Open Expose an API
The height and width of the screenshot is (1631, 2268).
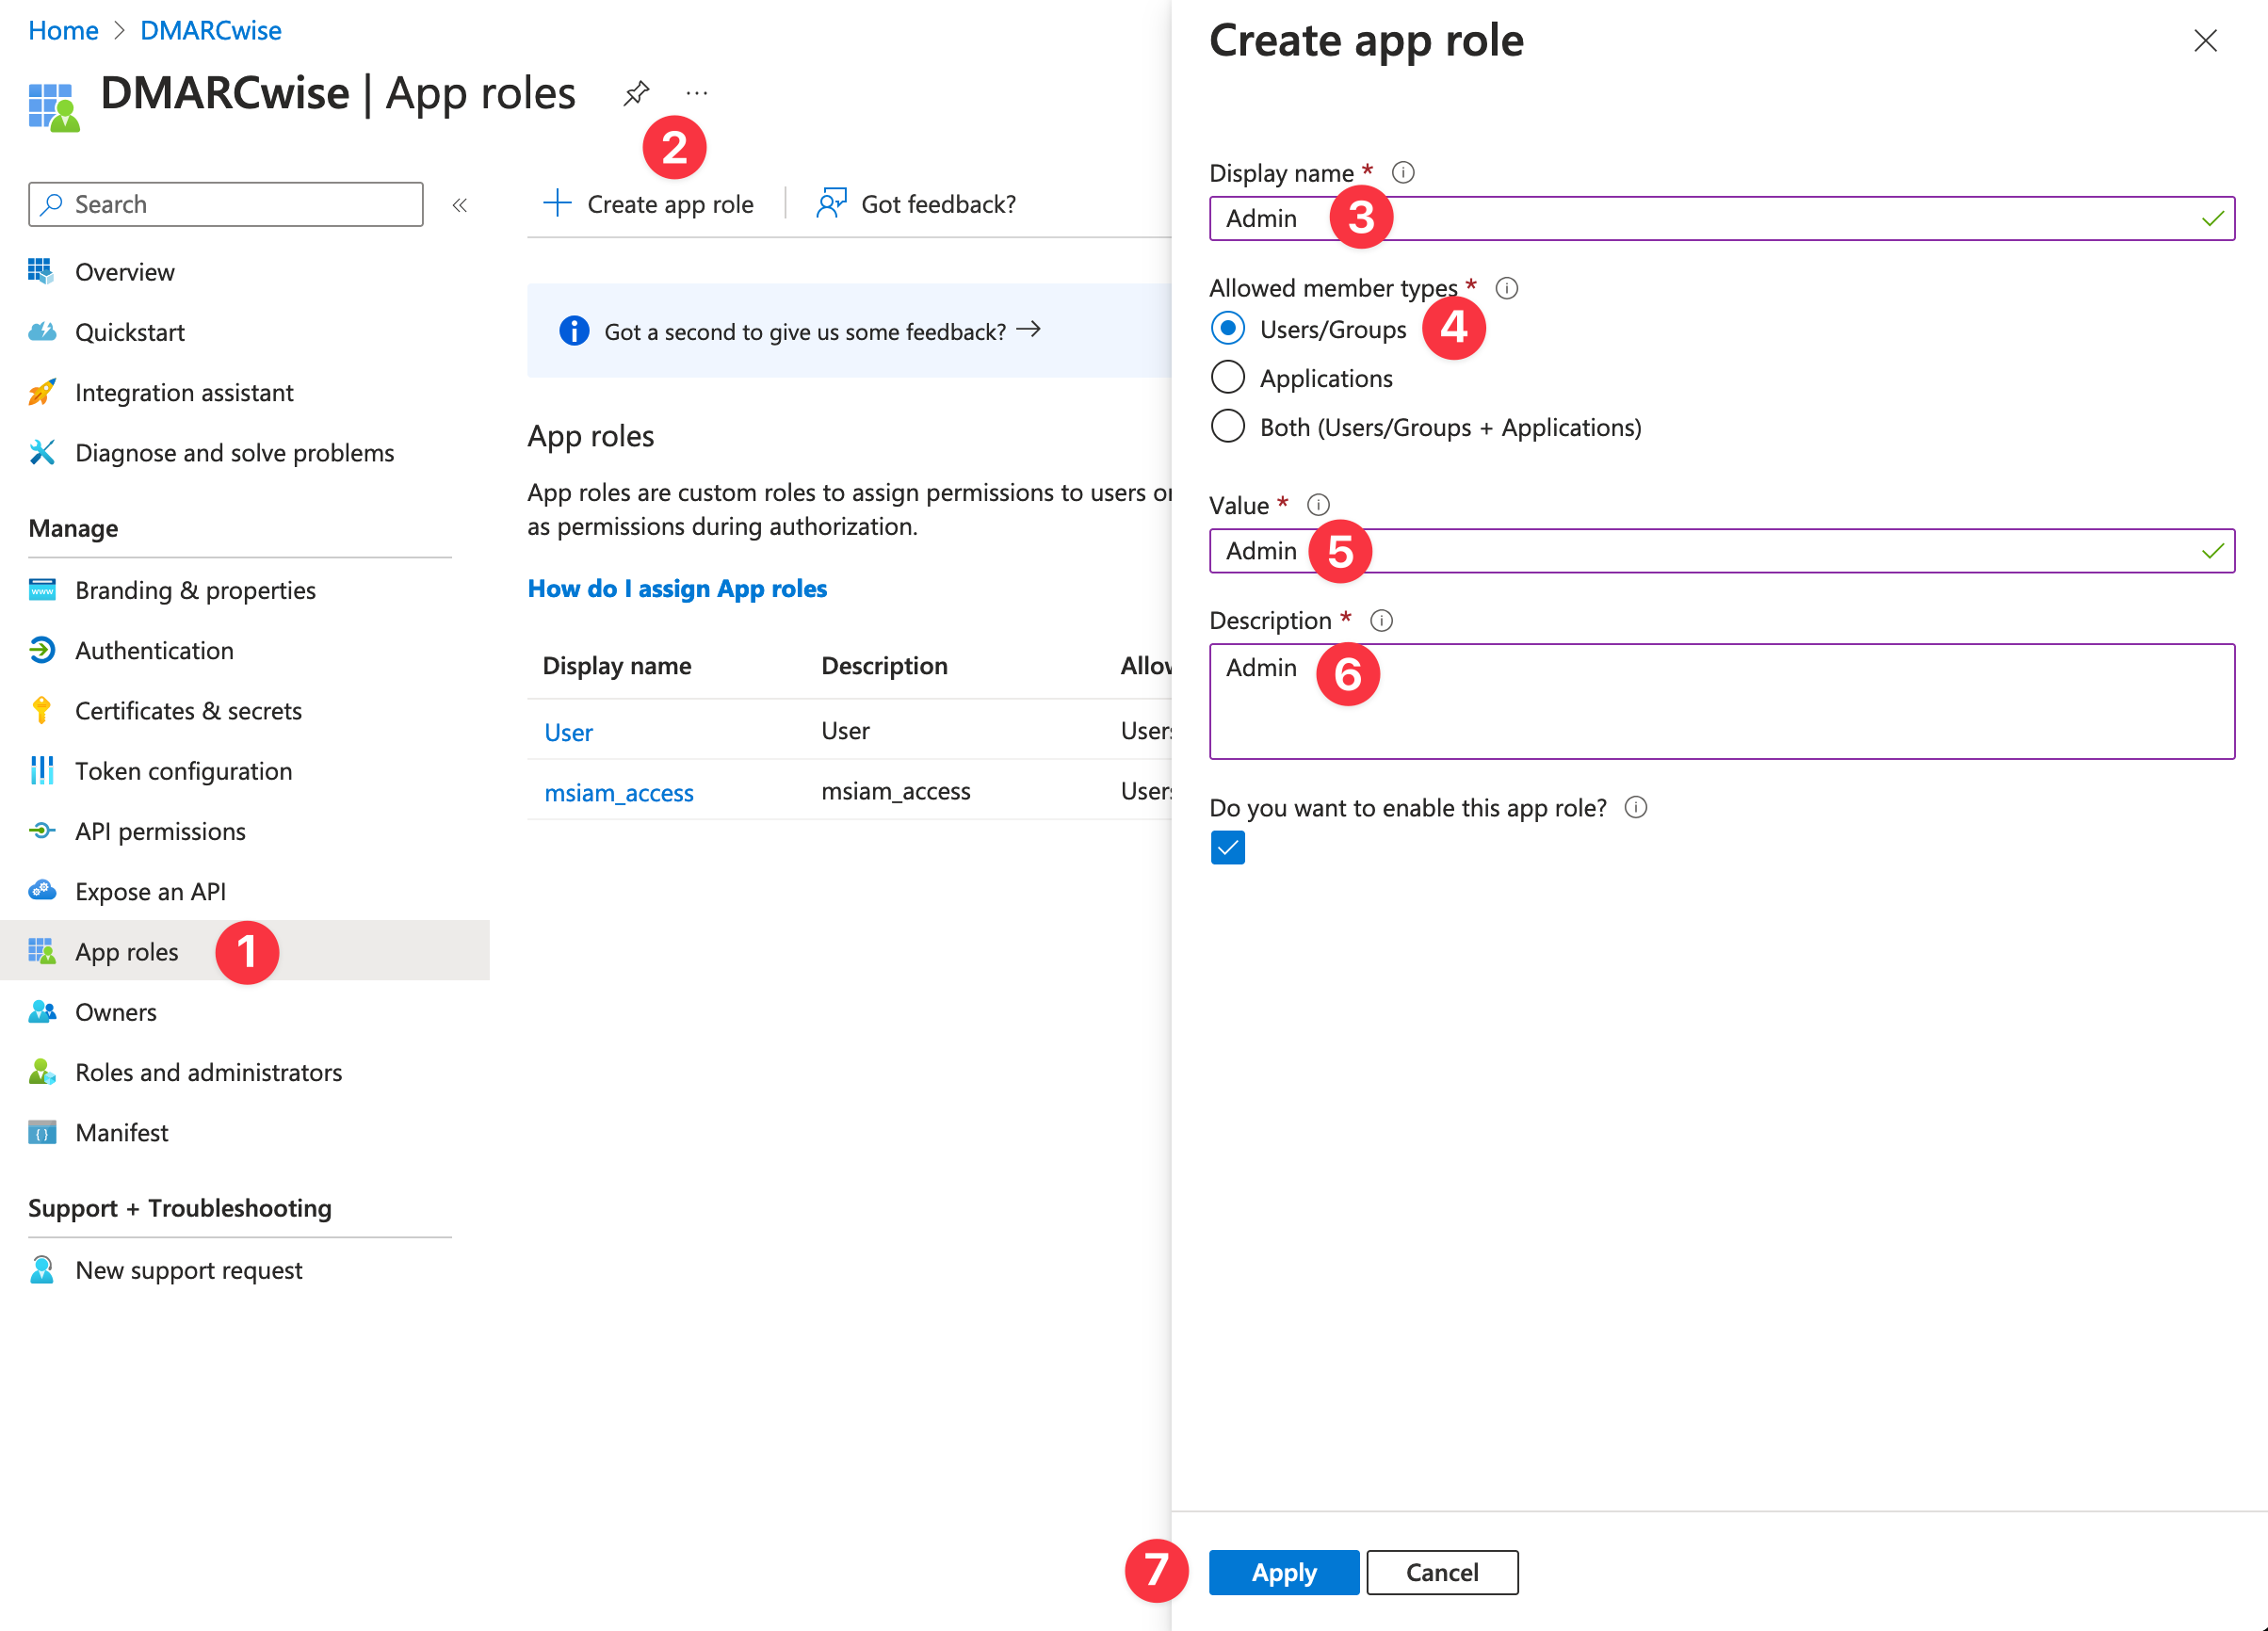click(150, 891)
